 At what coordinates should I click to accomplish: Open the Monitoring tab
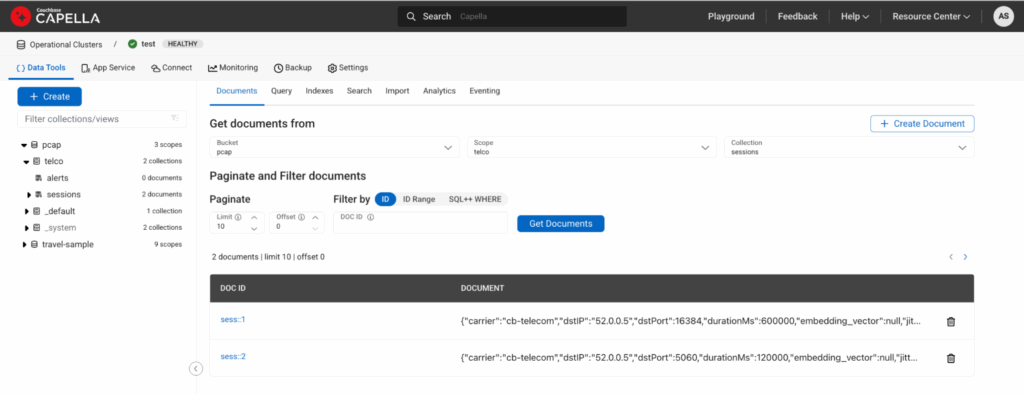pyautogui.click(x=233, y=67)
